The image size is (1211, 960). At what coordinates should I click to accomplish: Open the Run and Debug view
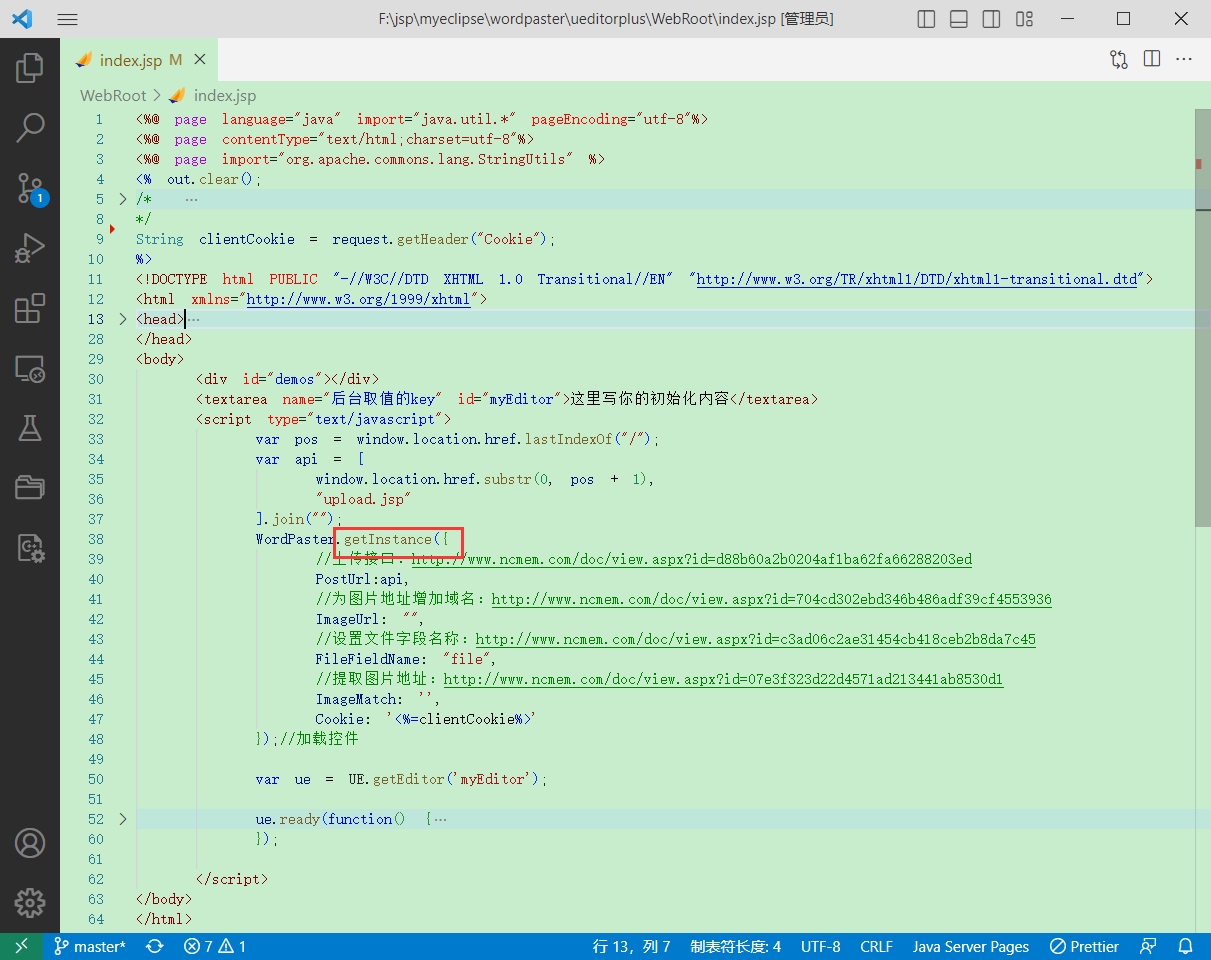point(30,248)
